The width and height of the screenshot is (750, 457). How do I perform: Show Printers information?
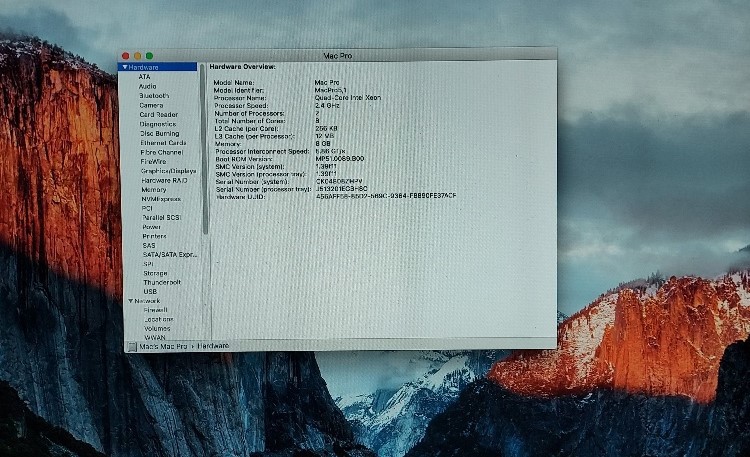tap(154, 236)
